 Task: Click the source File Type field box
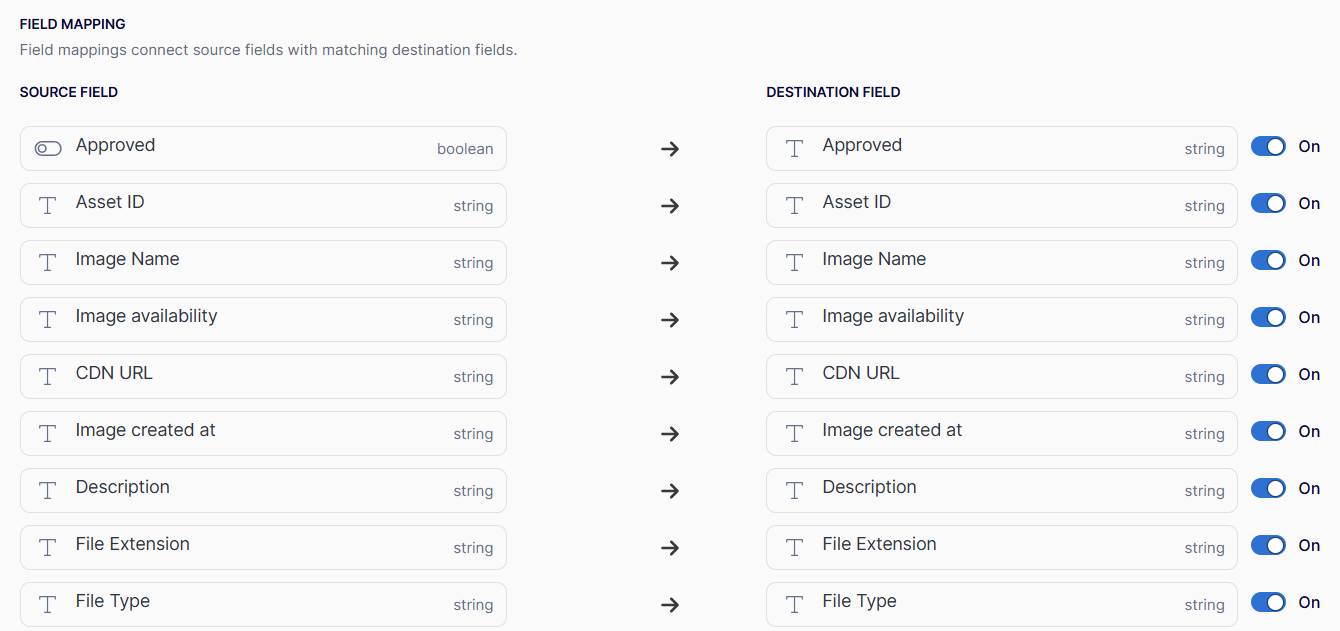263,604
